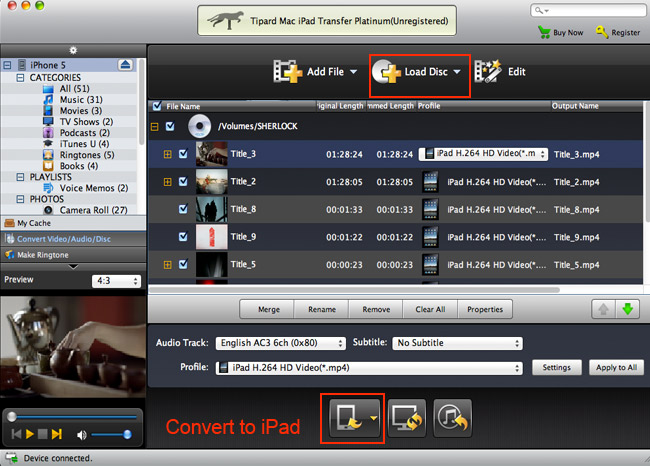This screenshot has width=650, height=466.
Task: Collapse the CATEGORIES section
Action: tap(20, 78)
